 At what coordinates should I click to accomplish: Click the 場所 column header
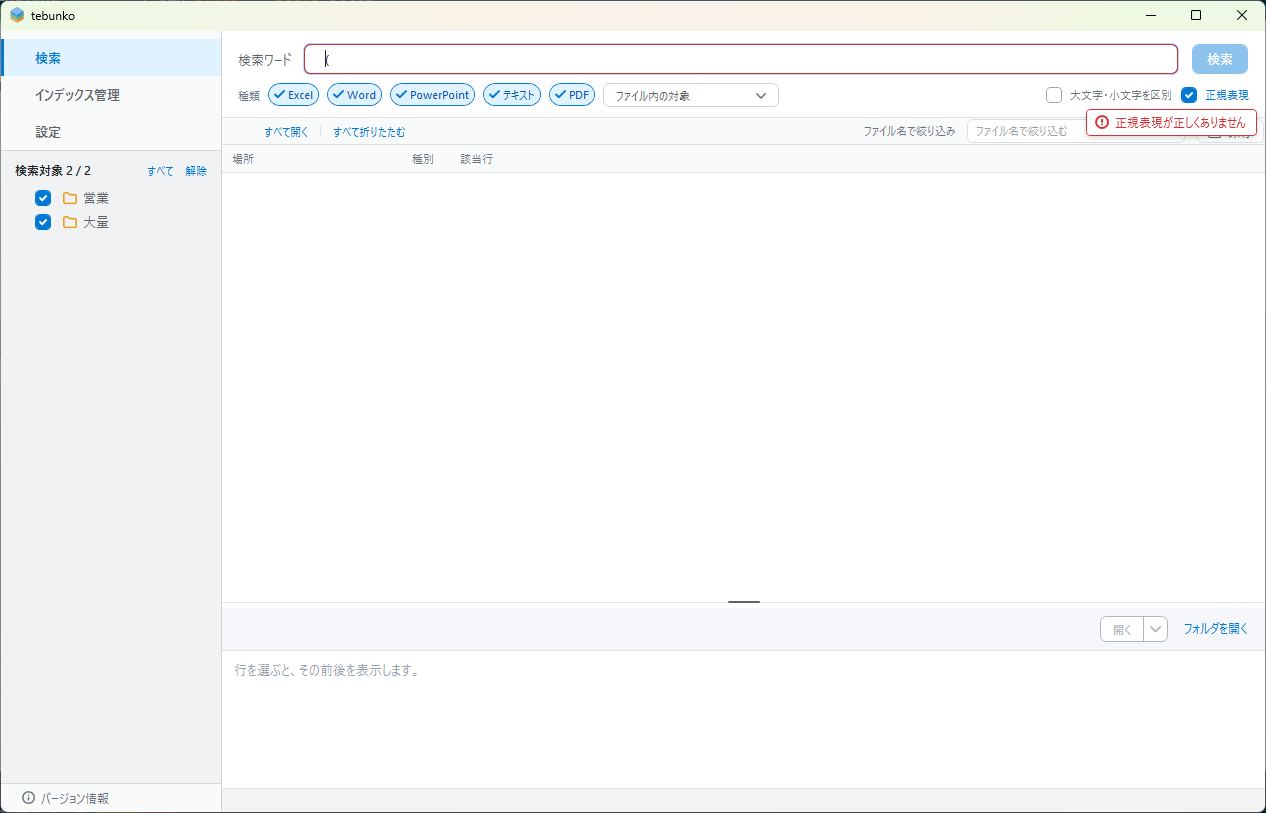point(243,159)
